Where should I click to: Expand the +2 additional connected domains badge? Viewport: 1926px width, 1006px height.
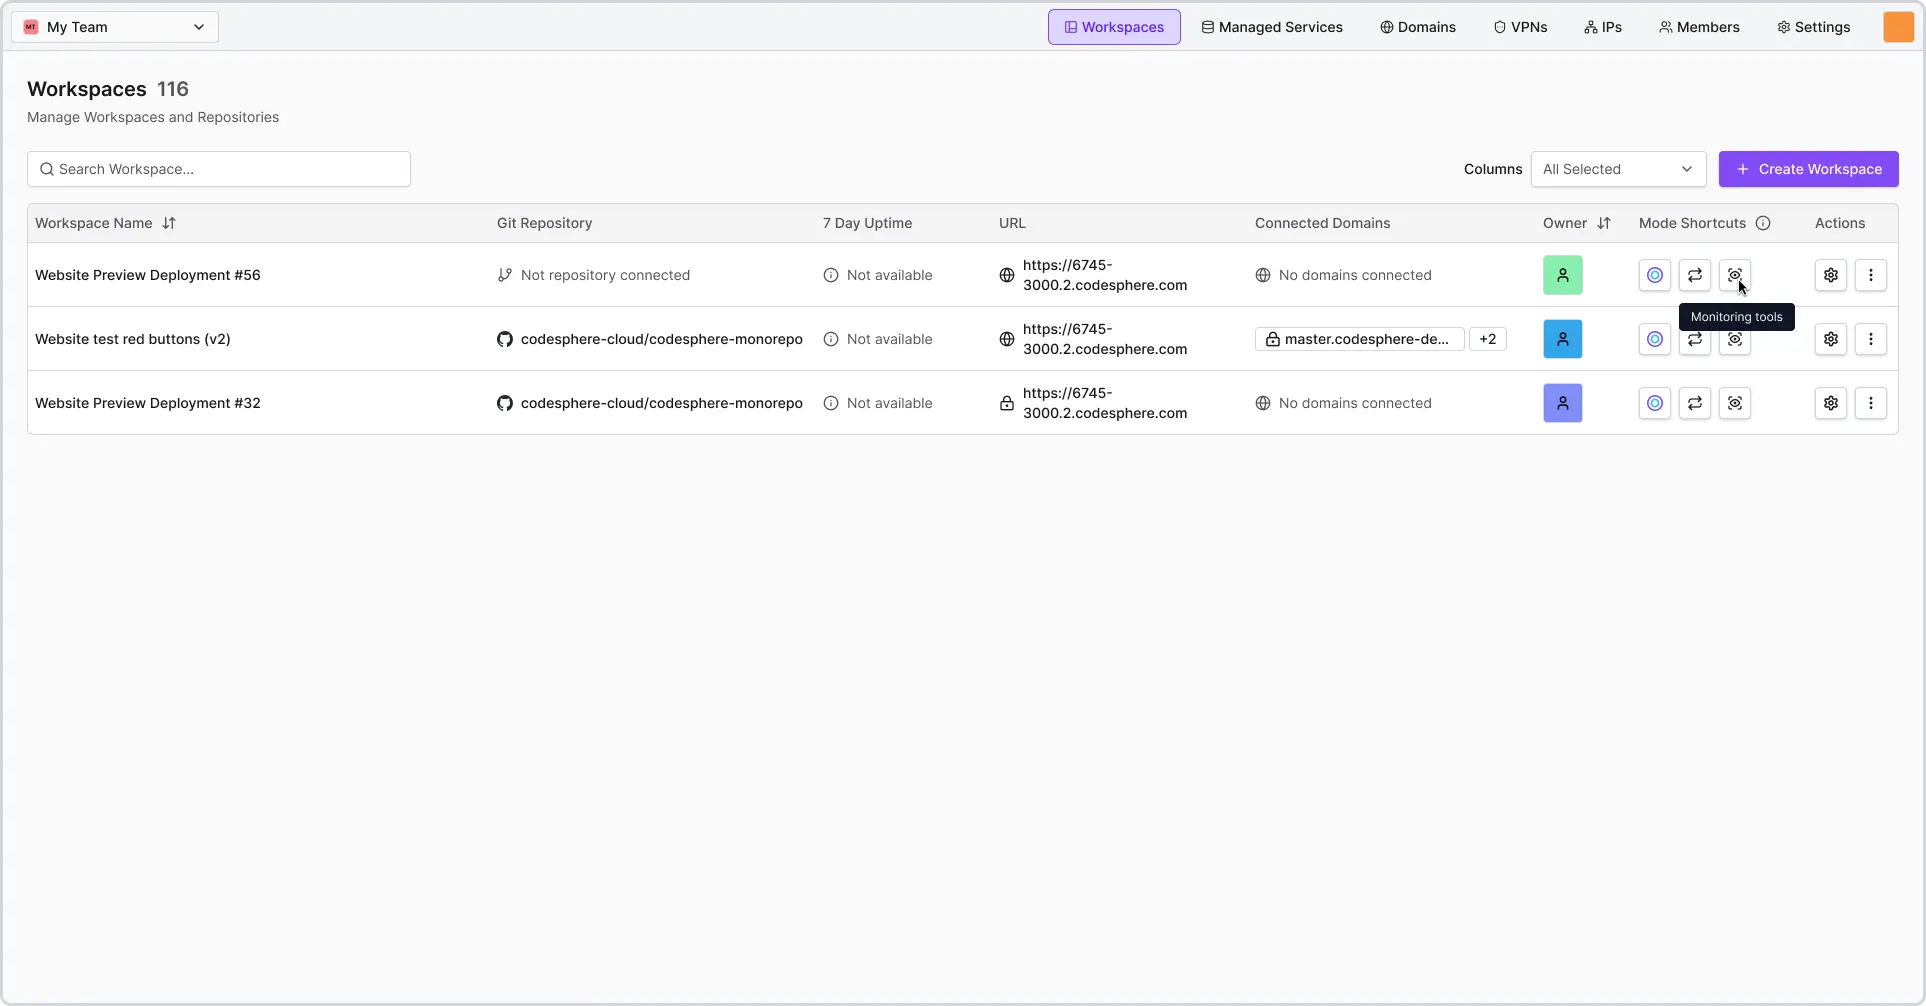point(1487,339)
